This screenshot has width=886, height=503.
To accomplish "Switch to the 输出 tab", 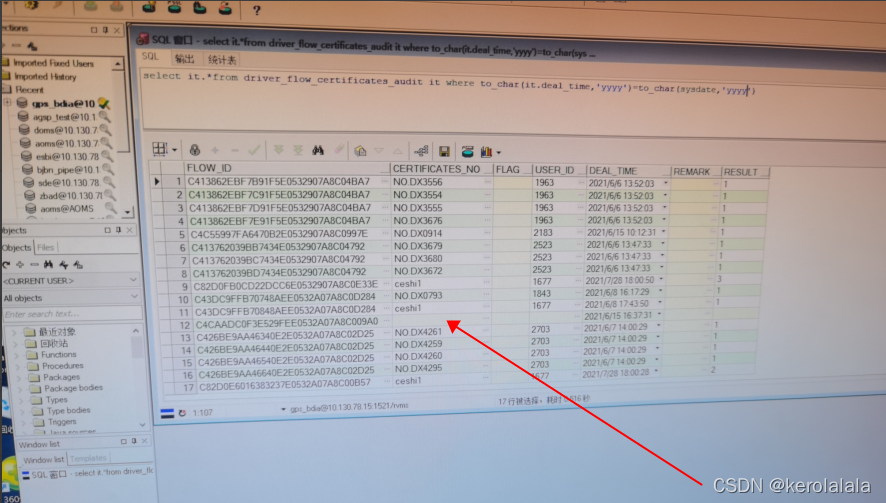I will (185, 58).
